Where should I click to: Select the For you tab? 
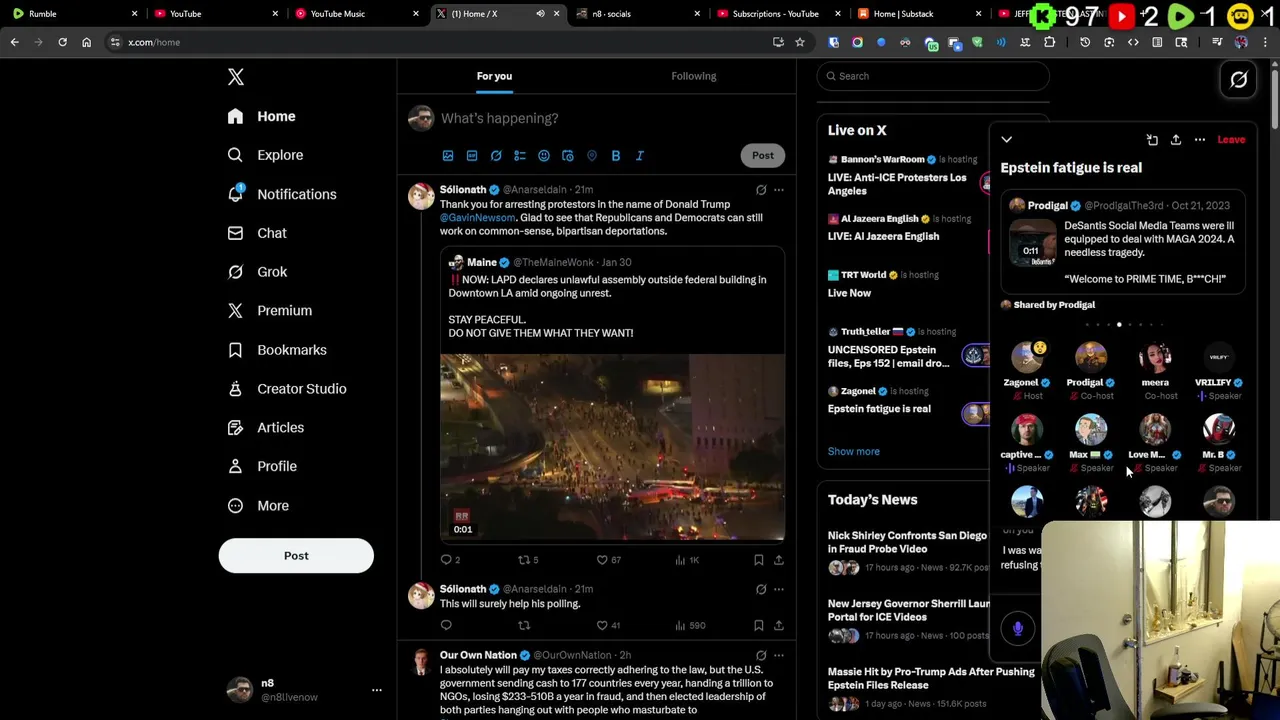point(494,76)
